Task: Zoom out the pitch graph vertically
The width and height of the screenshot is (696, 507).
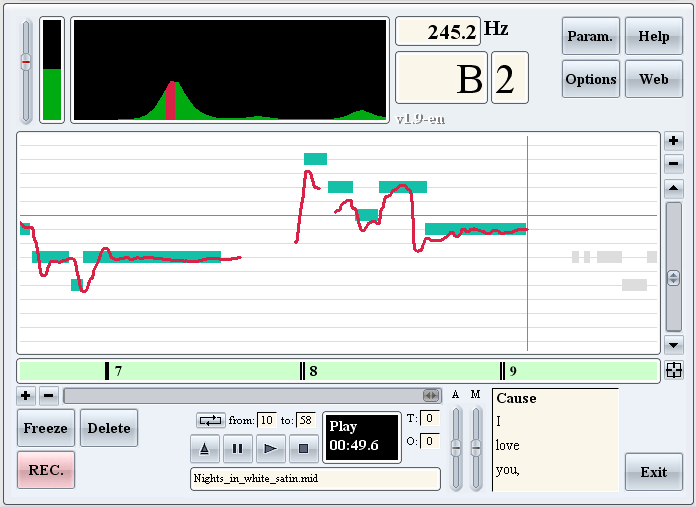Action: [673, 163]
